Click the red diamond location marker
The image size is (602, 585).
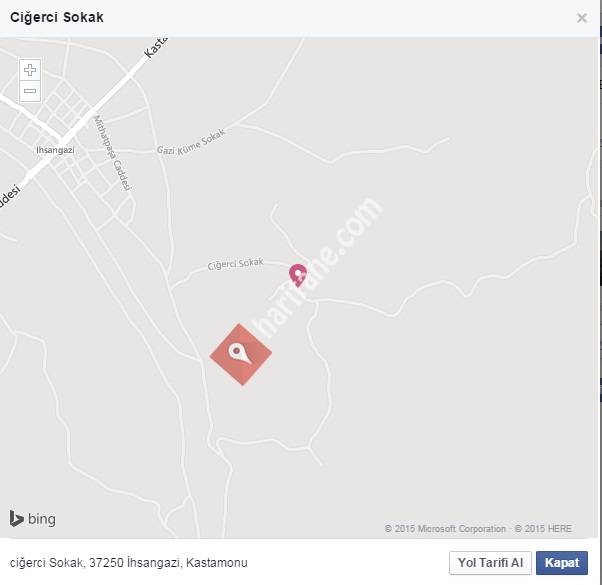(240, 354)
